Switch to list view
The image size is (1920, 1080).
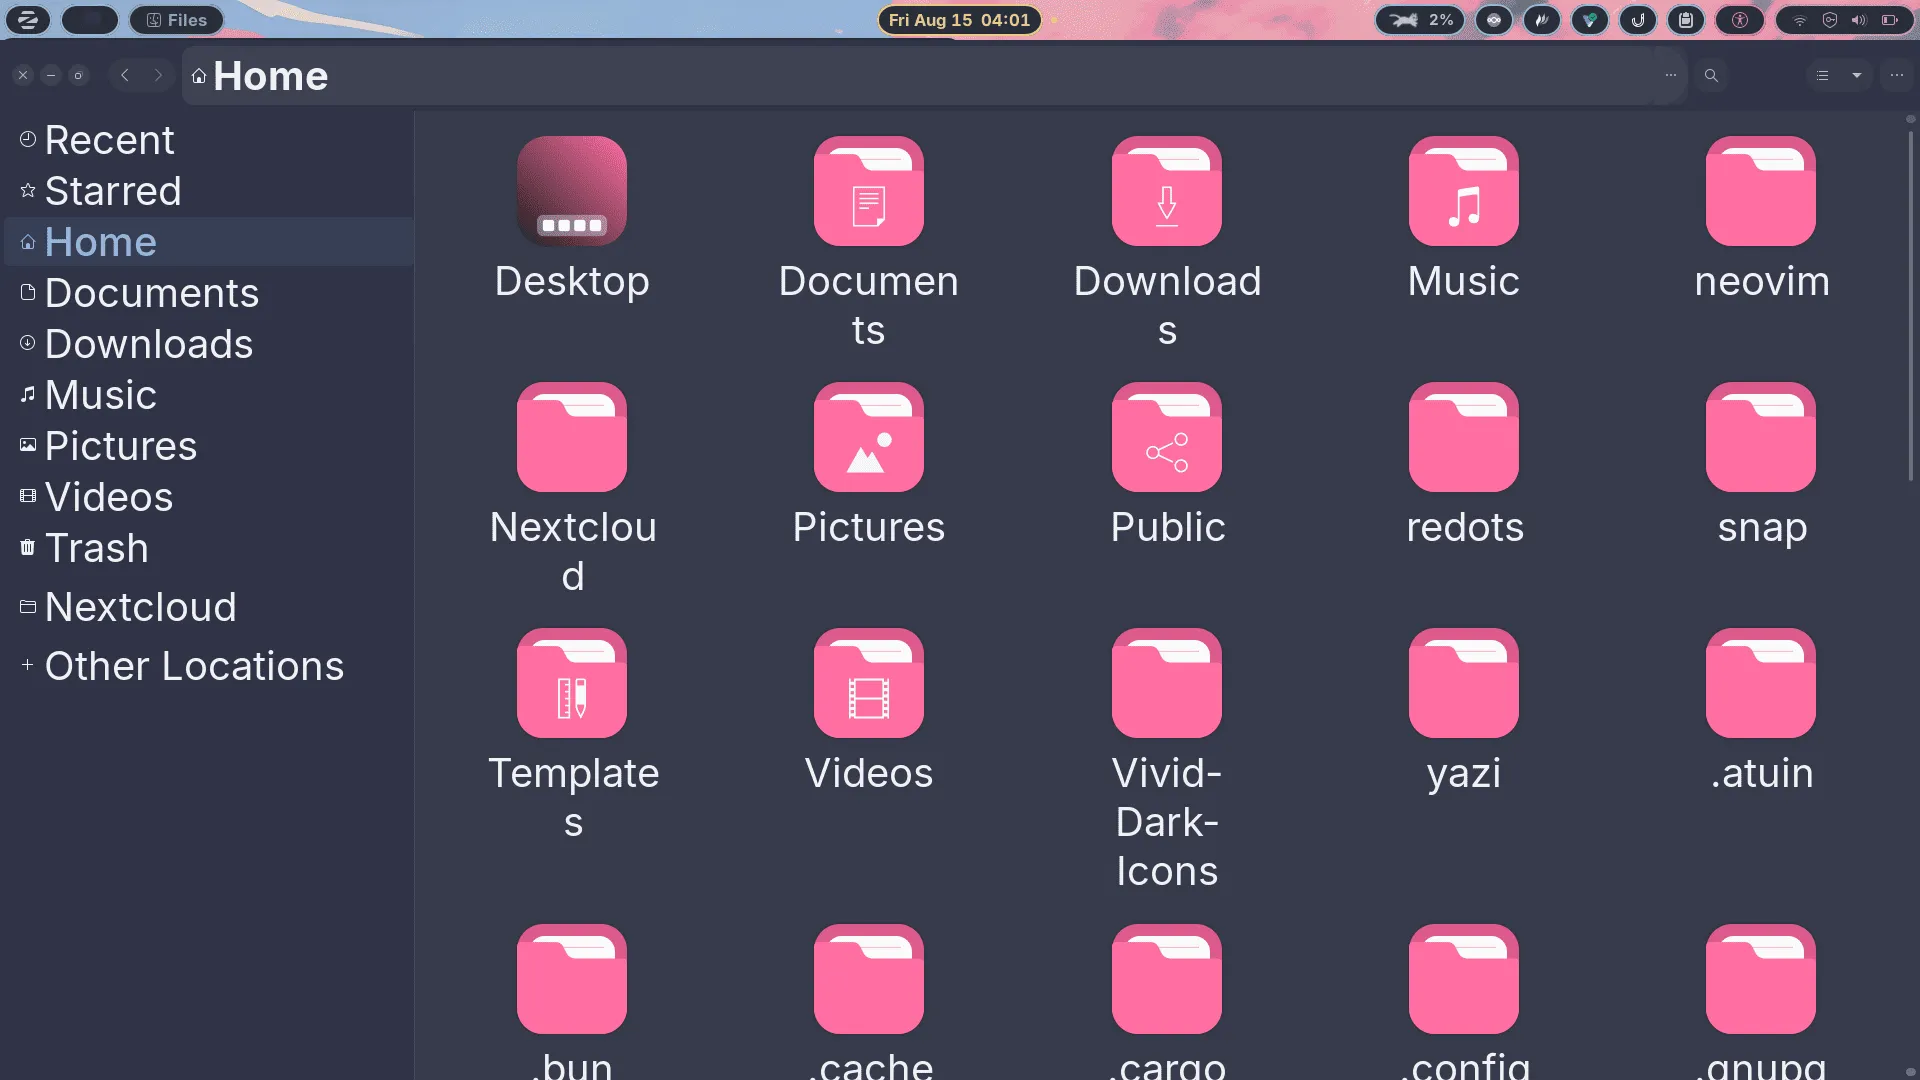(1822, 76)
